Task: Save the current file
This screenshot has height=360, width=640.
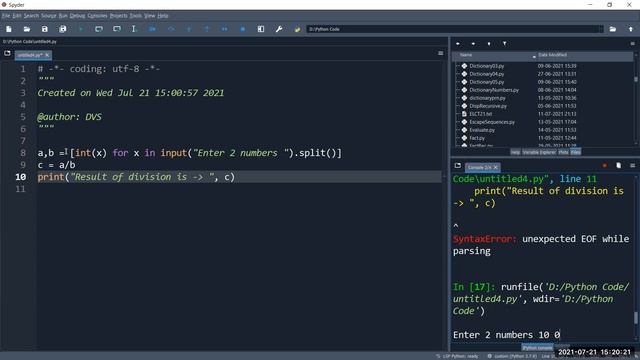Action: [44, 29]
